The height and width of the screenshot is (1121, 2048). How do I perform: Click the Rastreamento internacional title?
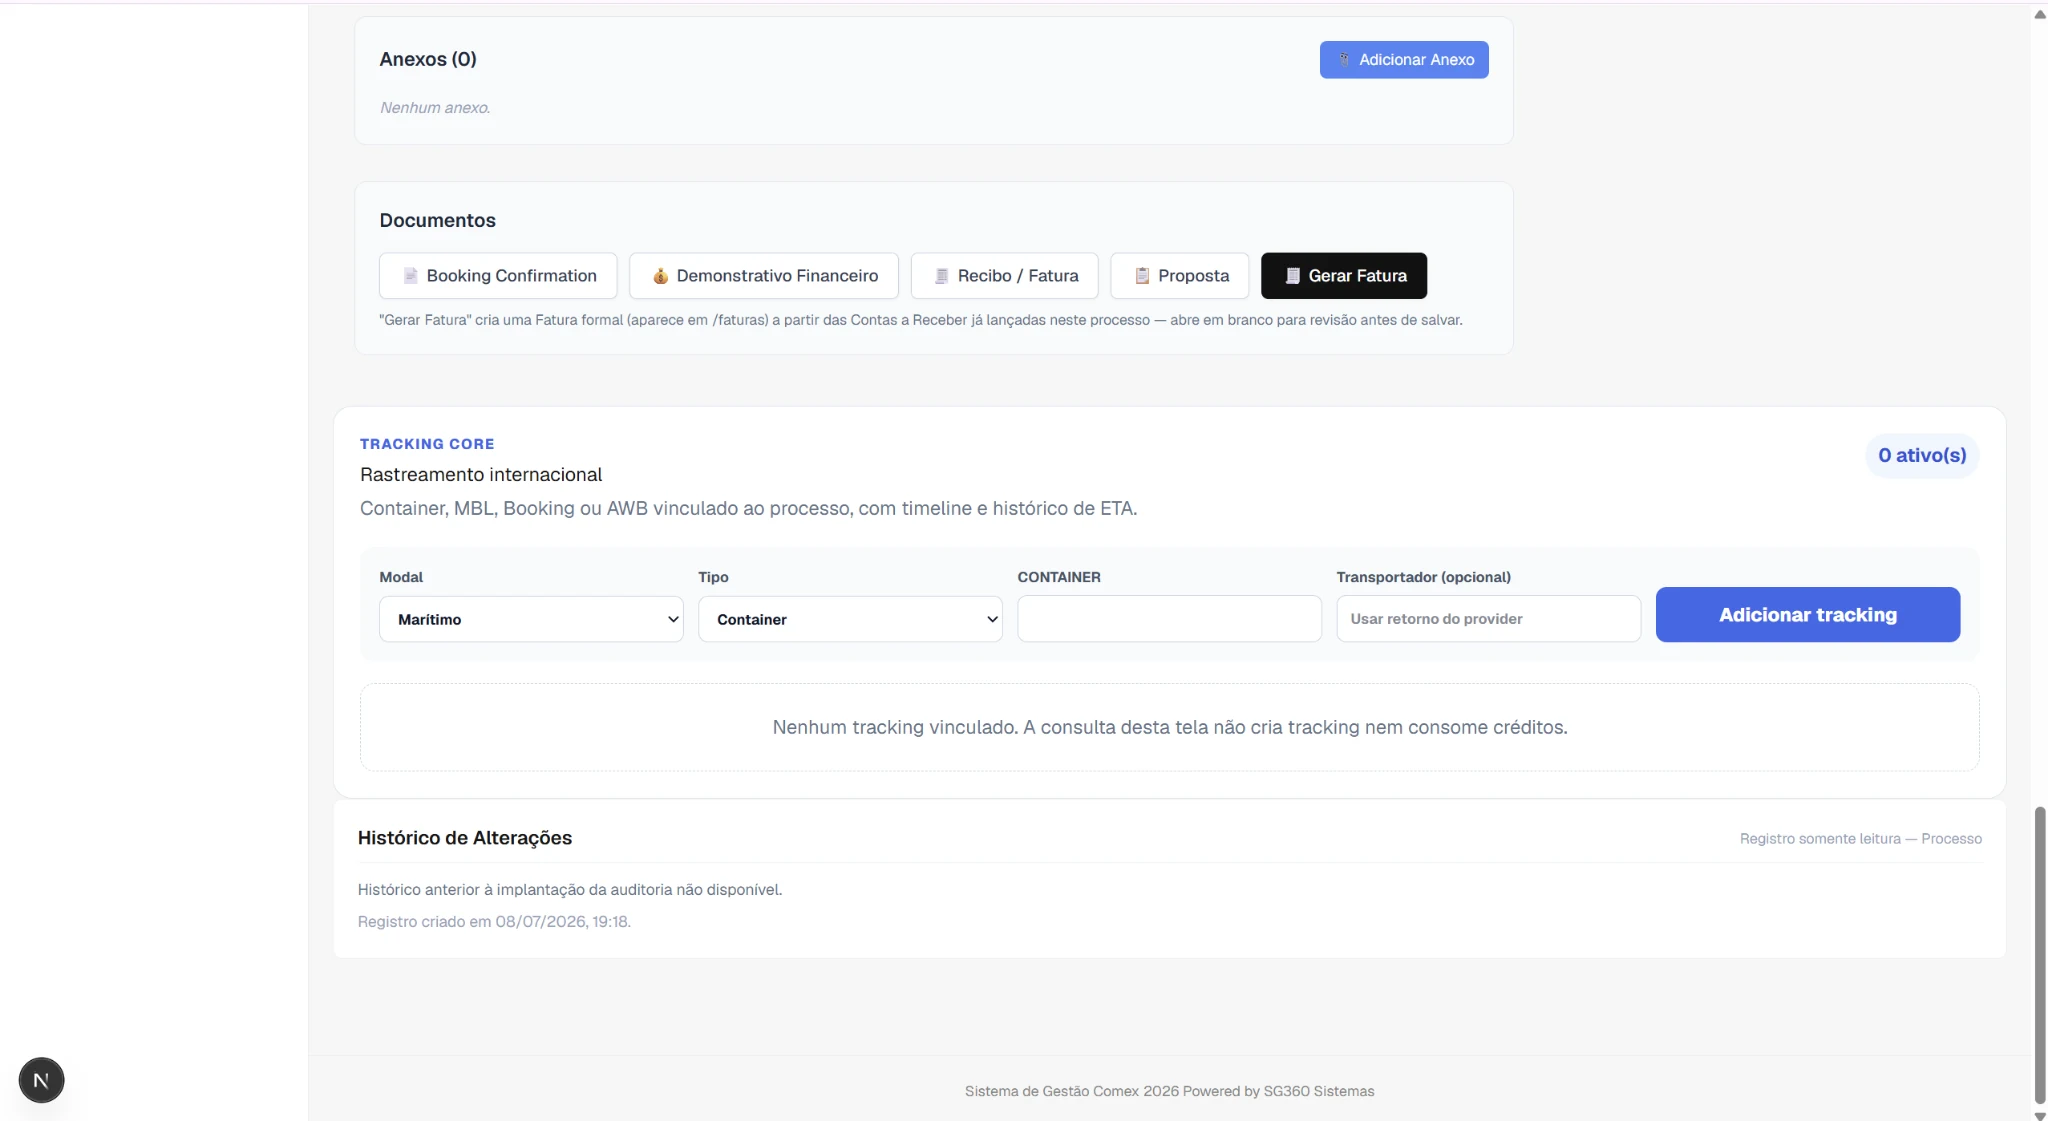[481, 475]
